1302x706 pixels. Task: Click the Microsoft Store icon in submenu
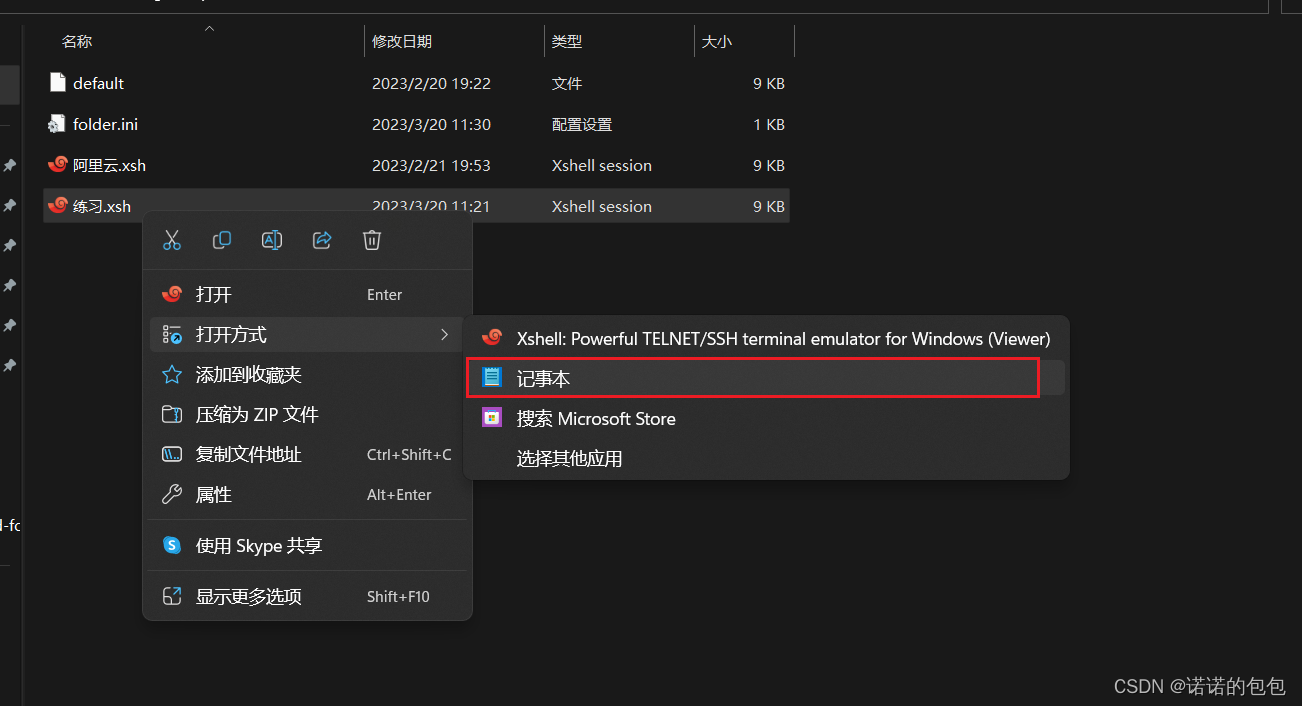(492, 418)
